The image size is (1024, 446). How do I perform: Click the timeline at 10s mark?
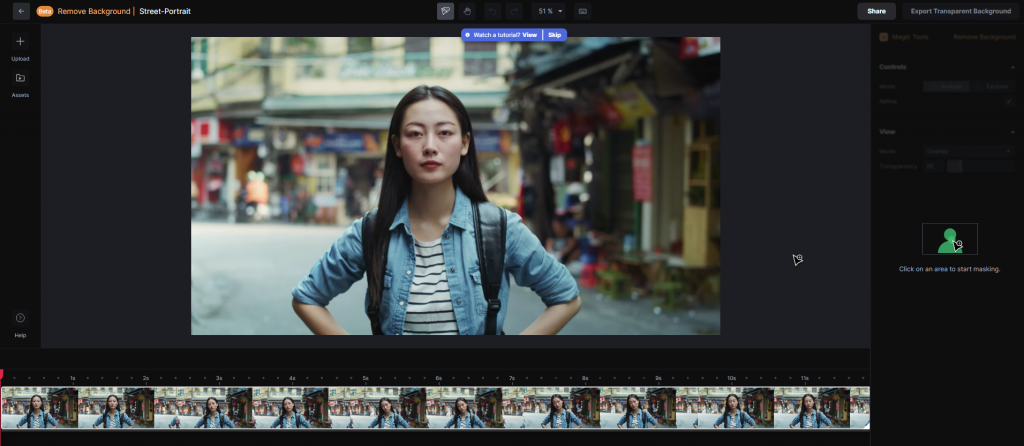click(731, 378)
